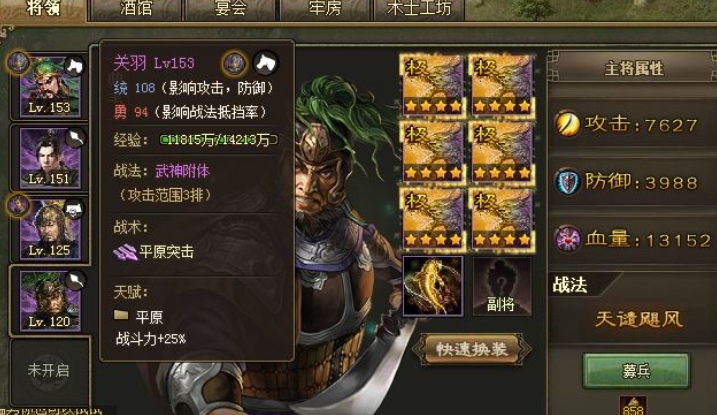Select the Lv.120 general portrait
Image resolution: width=717 pixels, height=415 pixels.
click(49, 301)
